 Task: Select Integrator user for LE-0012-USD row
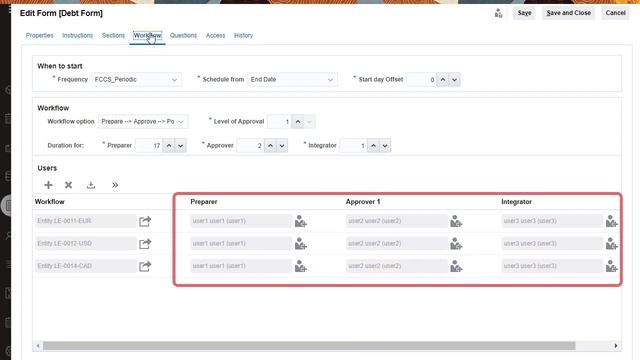coord(611,244)
